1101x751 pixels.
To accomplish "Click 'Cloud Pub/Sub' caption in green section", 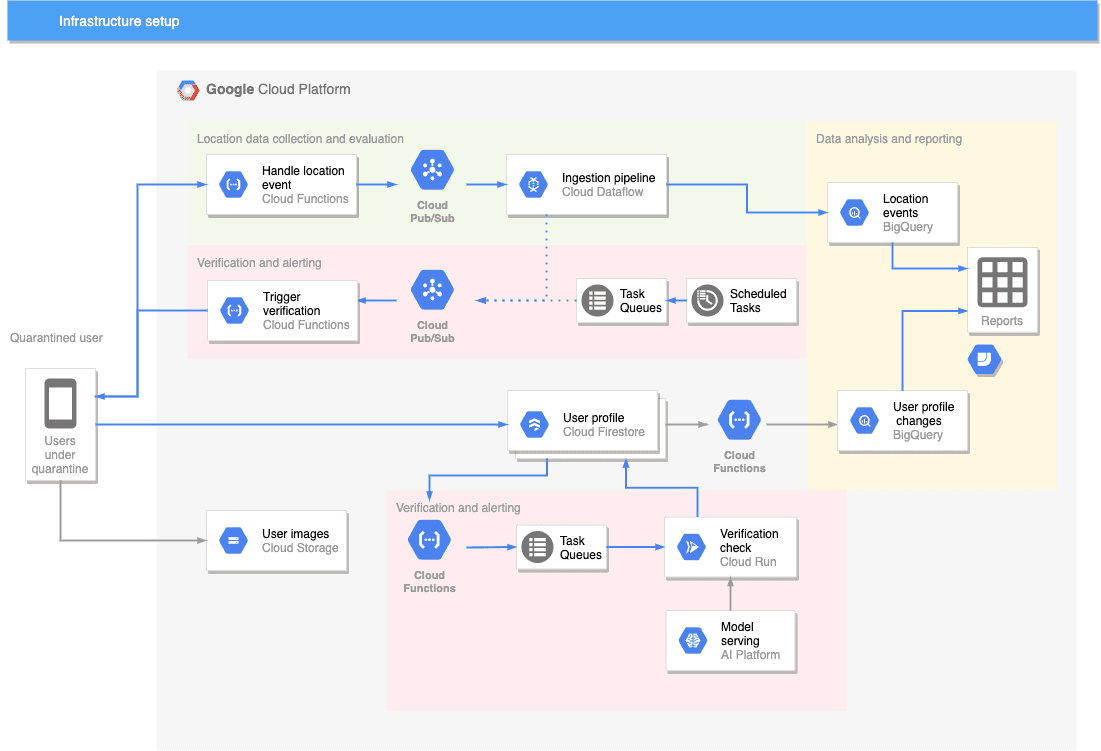I will [432, 211].
